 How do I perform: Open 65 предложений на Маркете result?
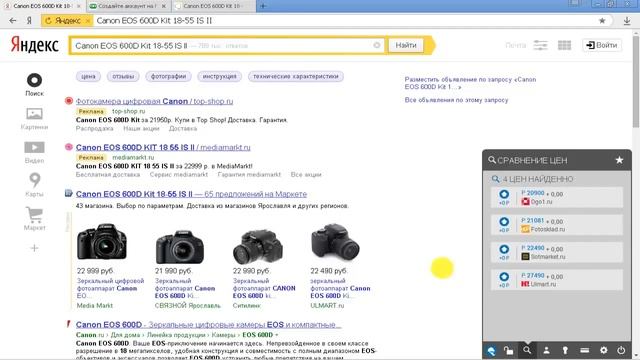tap(191, 194)
